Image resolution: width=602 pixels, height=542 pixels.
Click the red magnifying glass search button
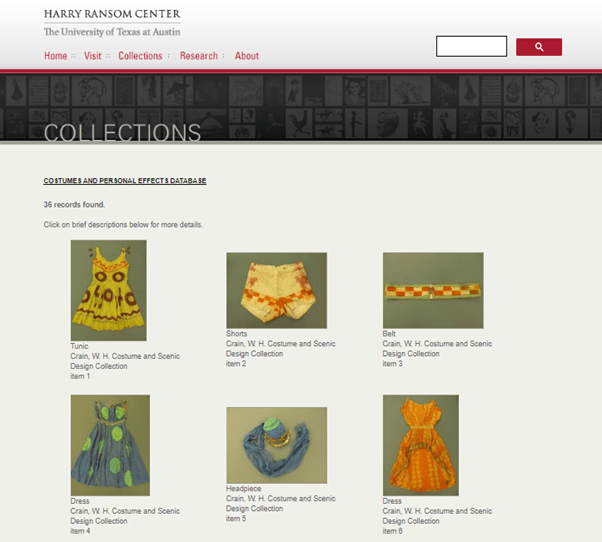click(x=539, y=47)
